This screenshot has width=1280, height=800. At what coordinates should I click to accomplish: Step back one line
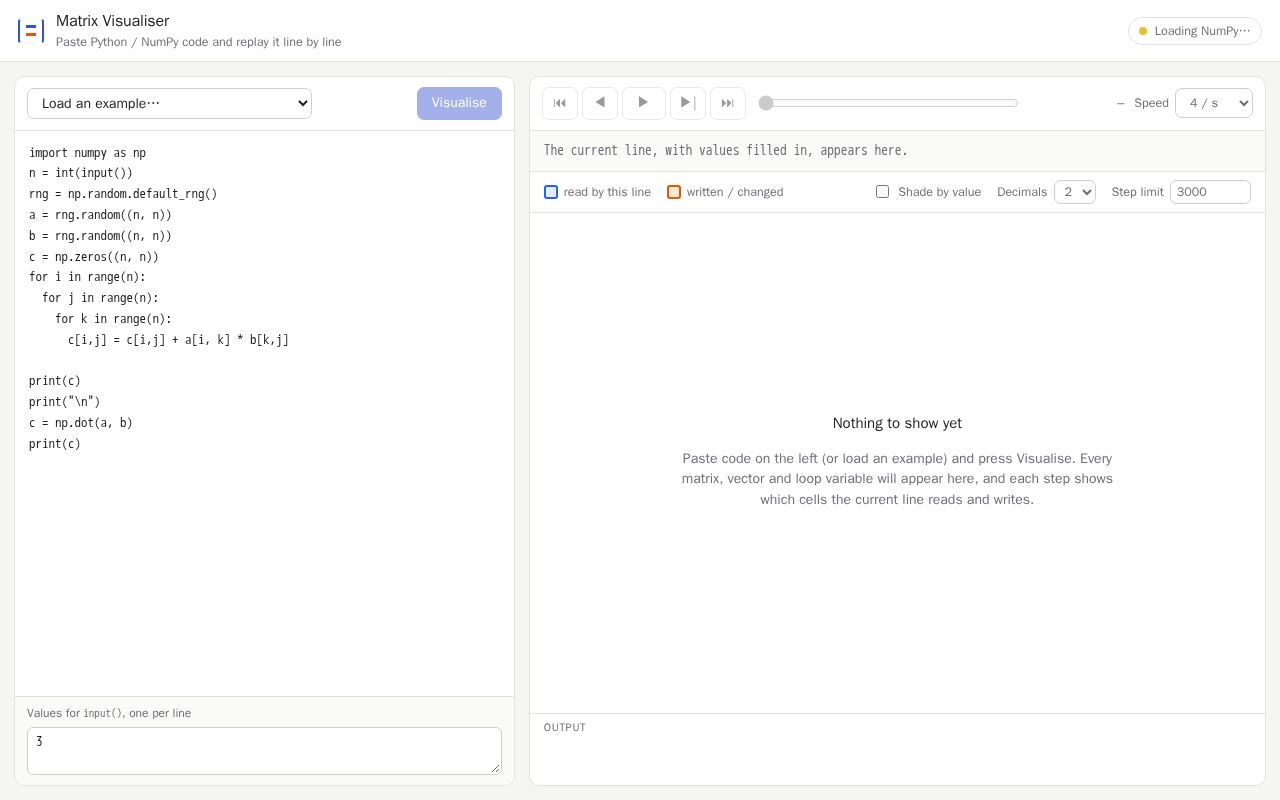click(600, 103)
